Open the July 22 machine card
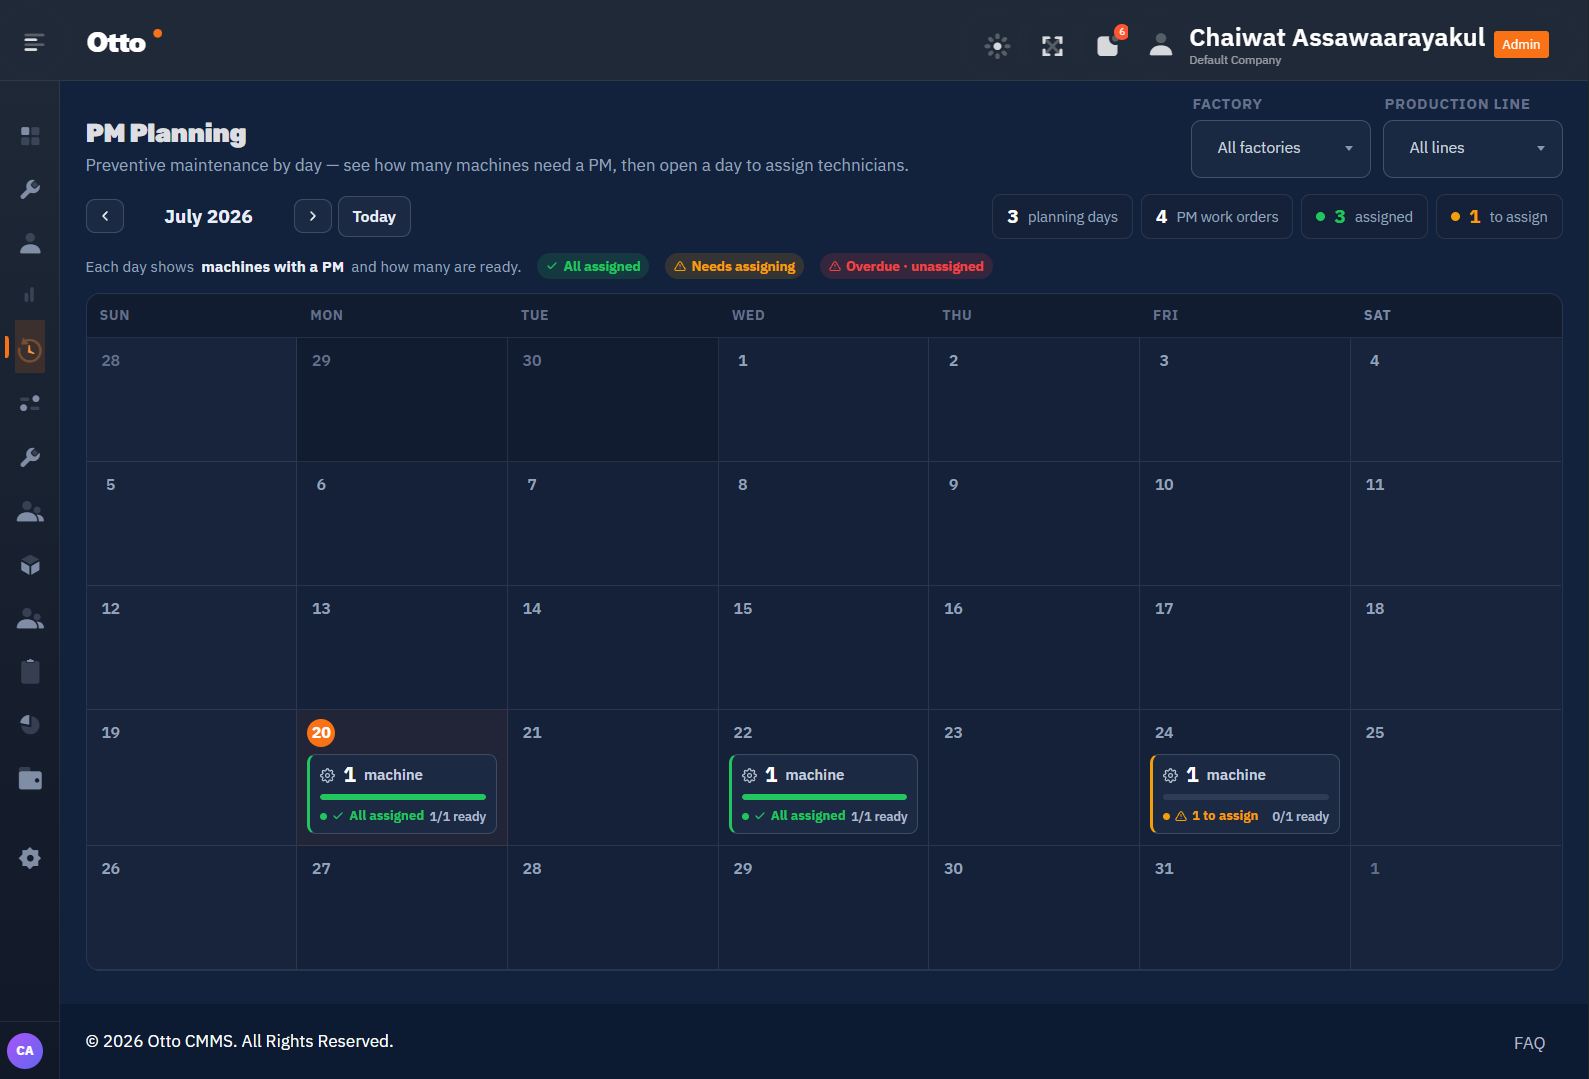 click(823, 794)
